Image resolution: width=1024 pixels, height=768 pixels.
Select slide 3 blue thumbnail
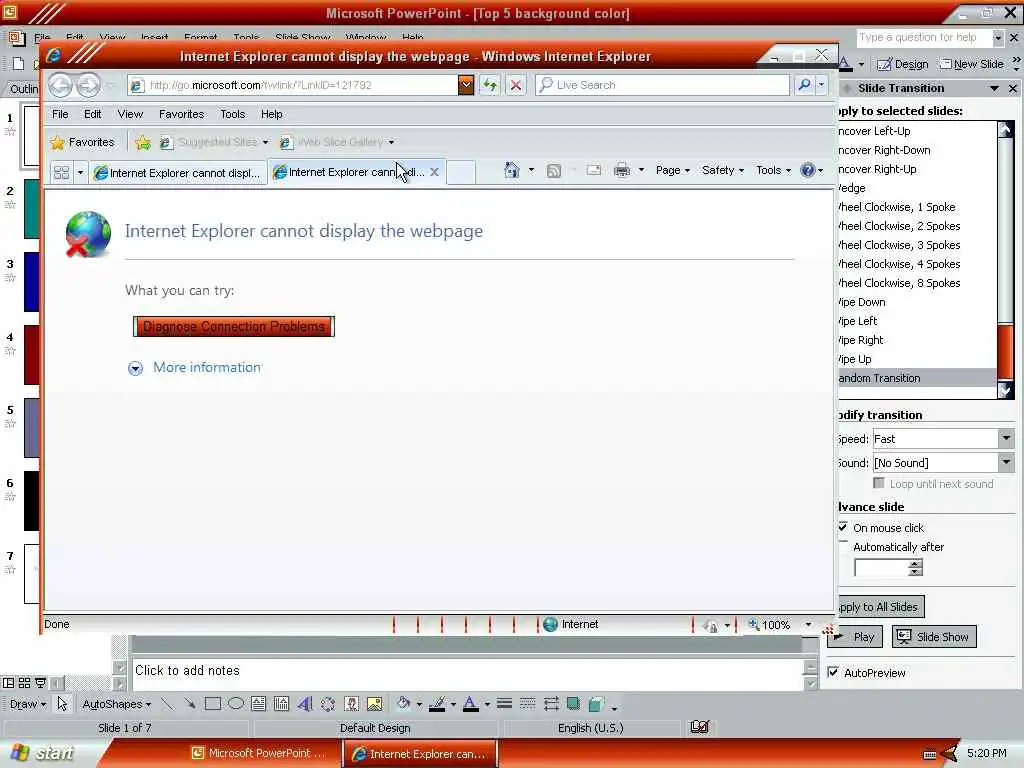point(31,281)
